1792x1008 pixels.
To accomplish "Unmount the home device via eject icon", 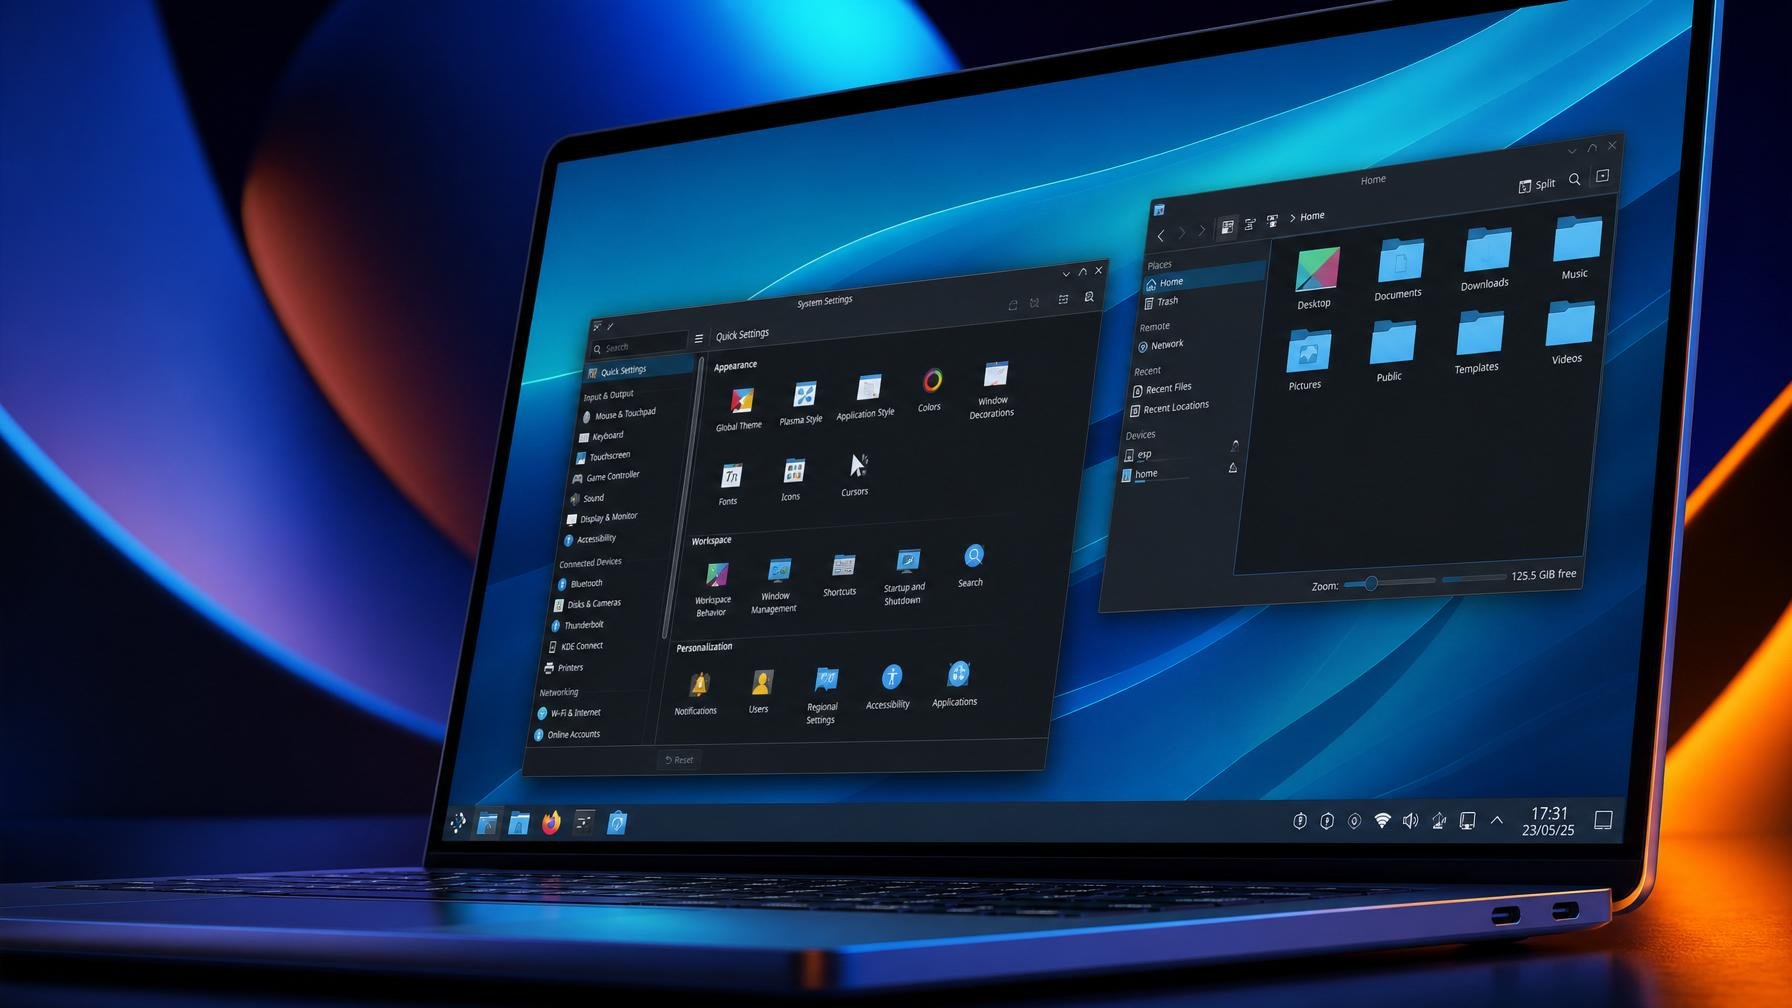I will click(1233, 468).
